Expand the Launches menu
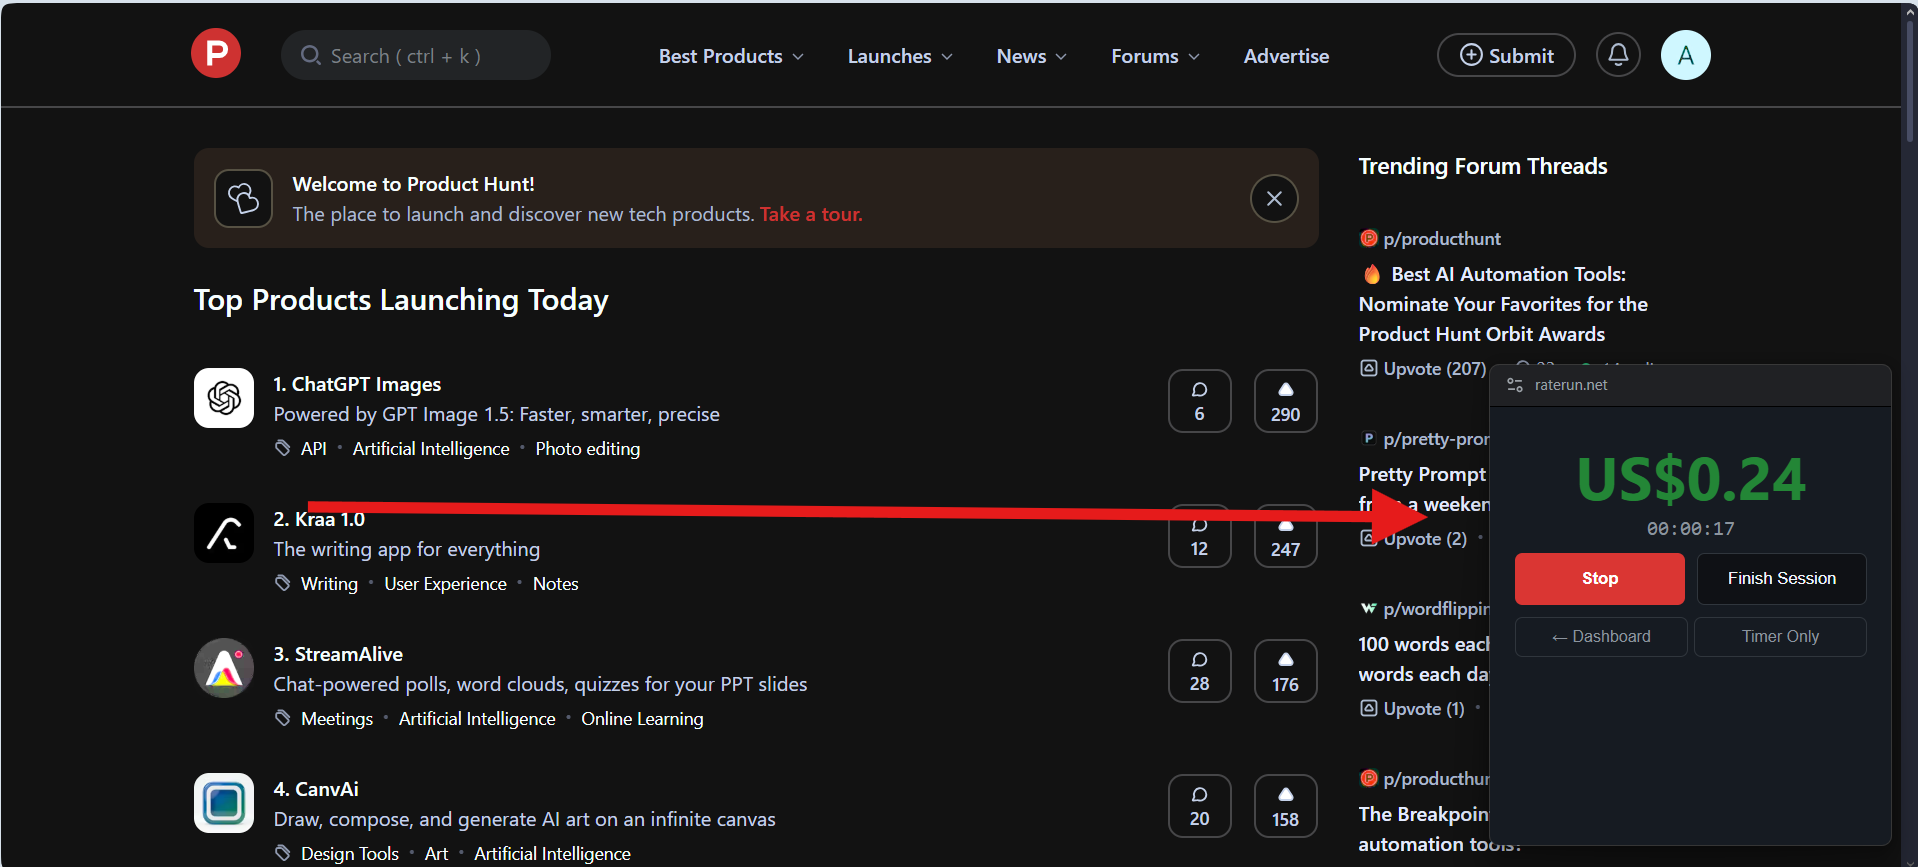Image resolution: width=1918 pixels, height=867 pixels. tap(900, 56)
